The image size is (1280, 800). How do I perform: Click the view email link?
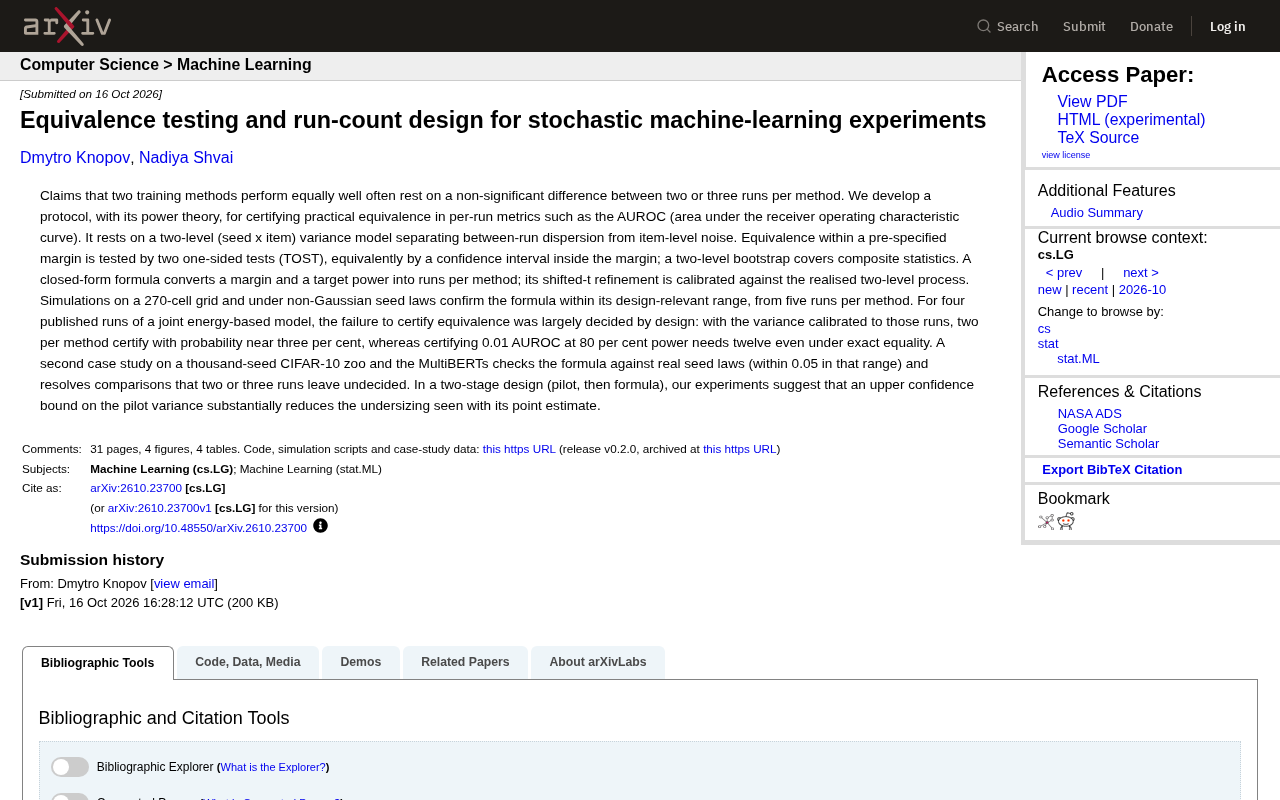pyautogui.click(x=184, y=584)
